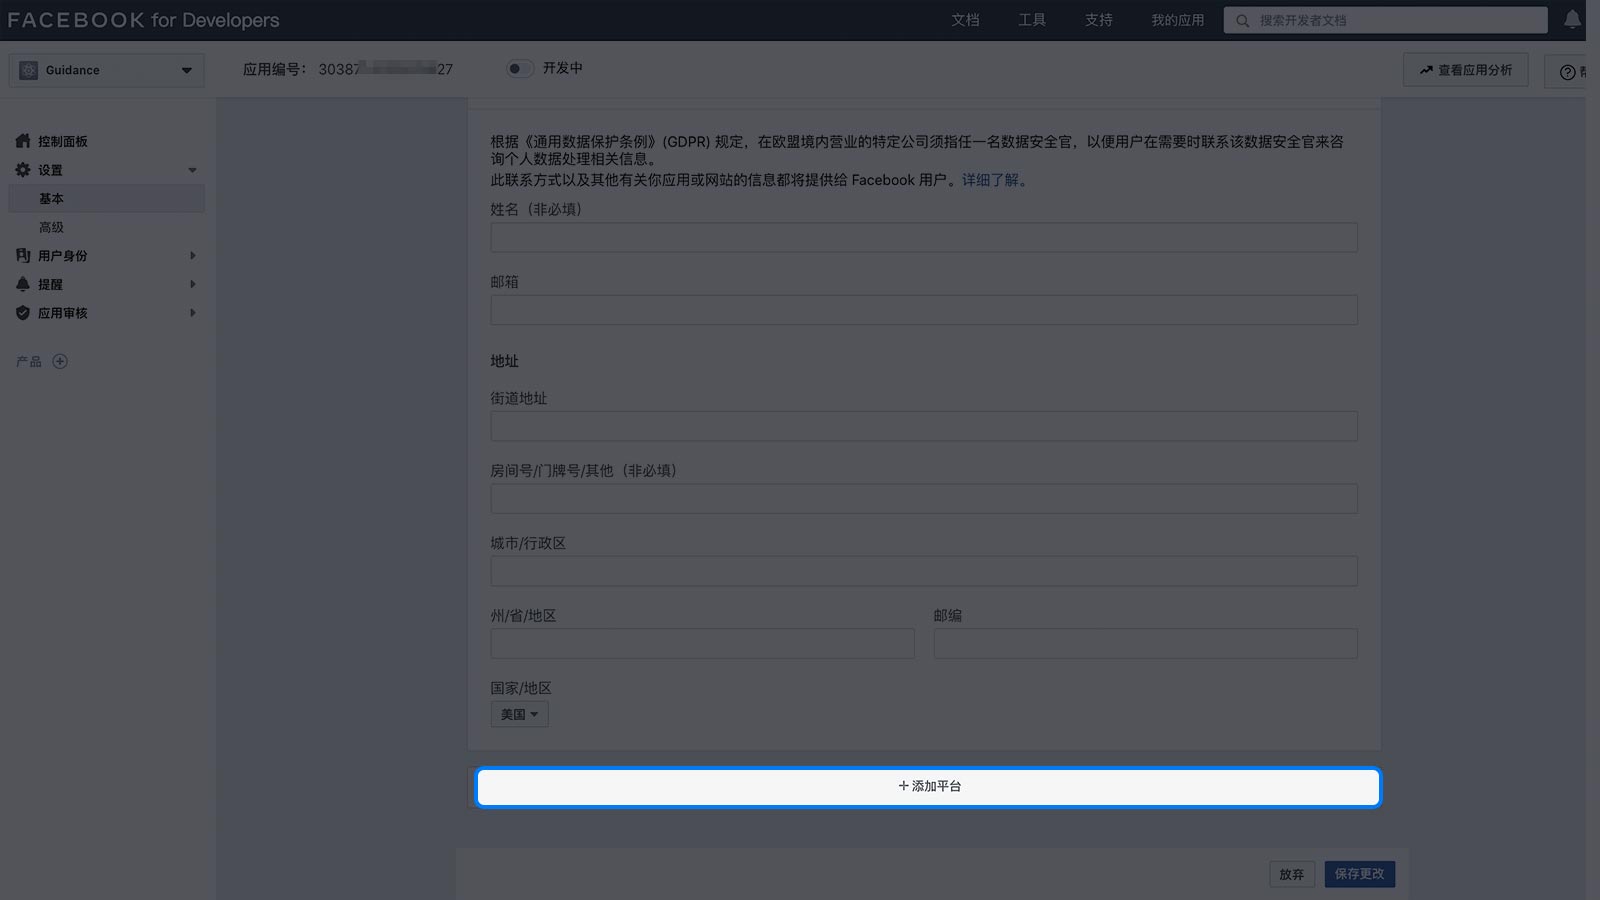Click the help question mark icon
Screen dimensions: 1600x900
(1567, 71)
